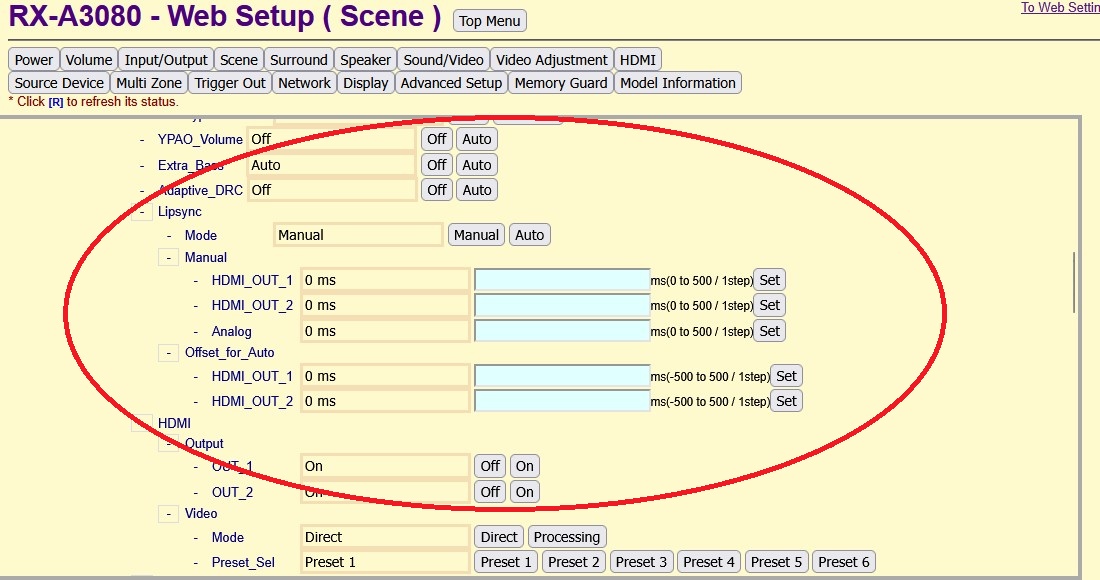1100x580 pixels.
Task: Open the Trigger Out tab
Action: [230, 83]
